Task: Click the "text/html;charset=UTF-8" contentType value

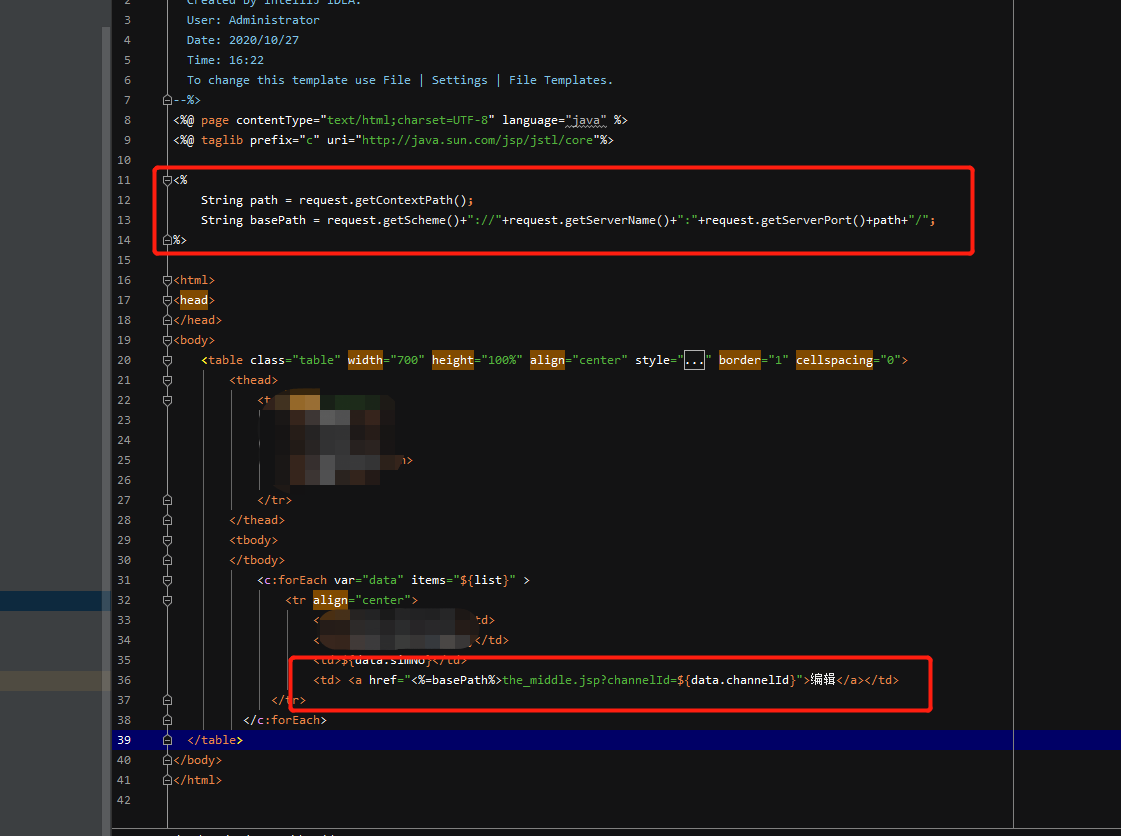Action: 408,120
